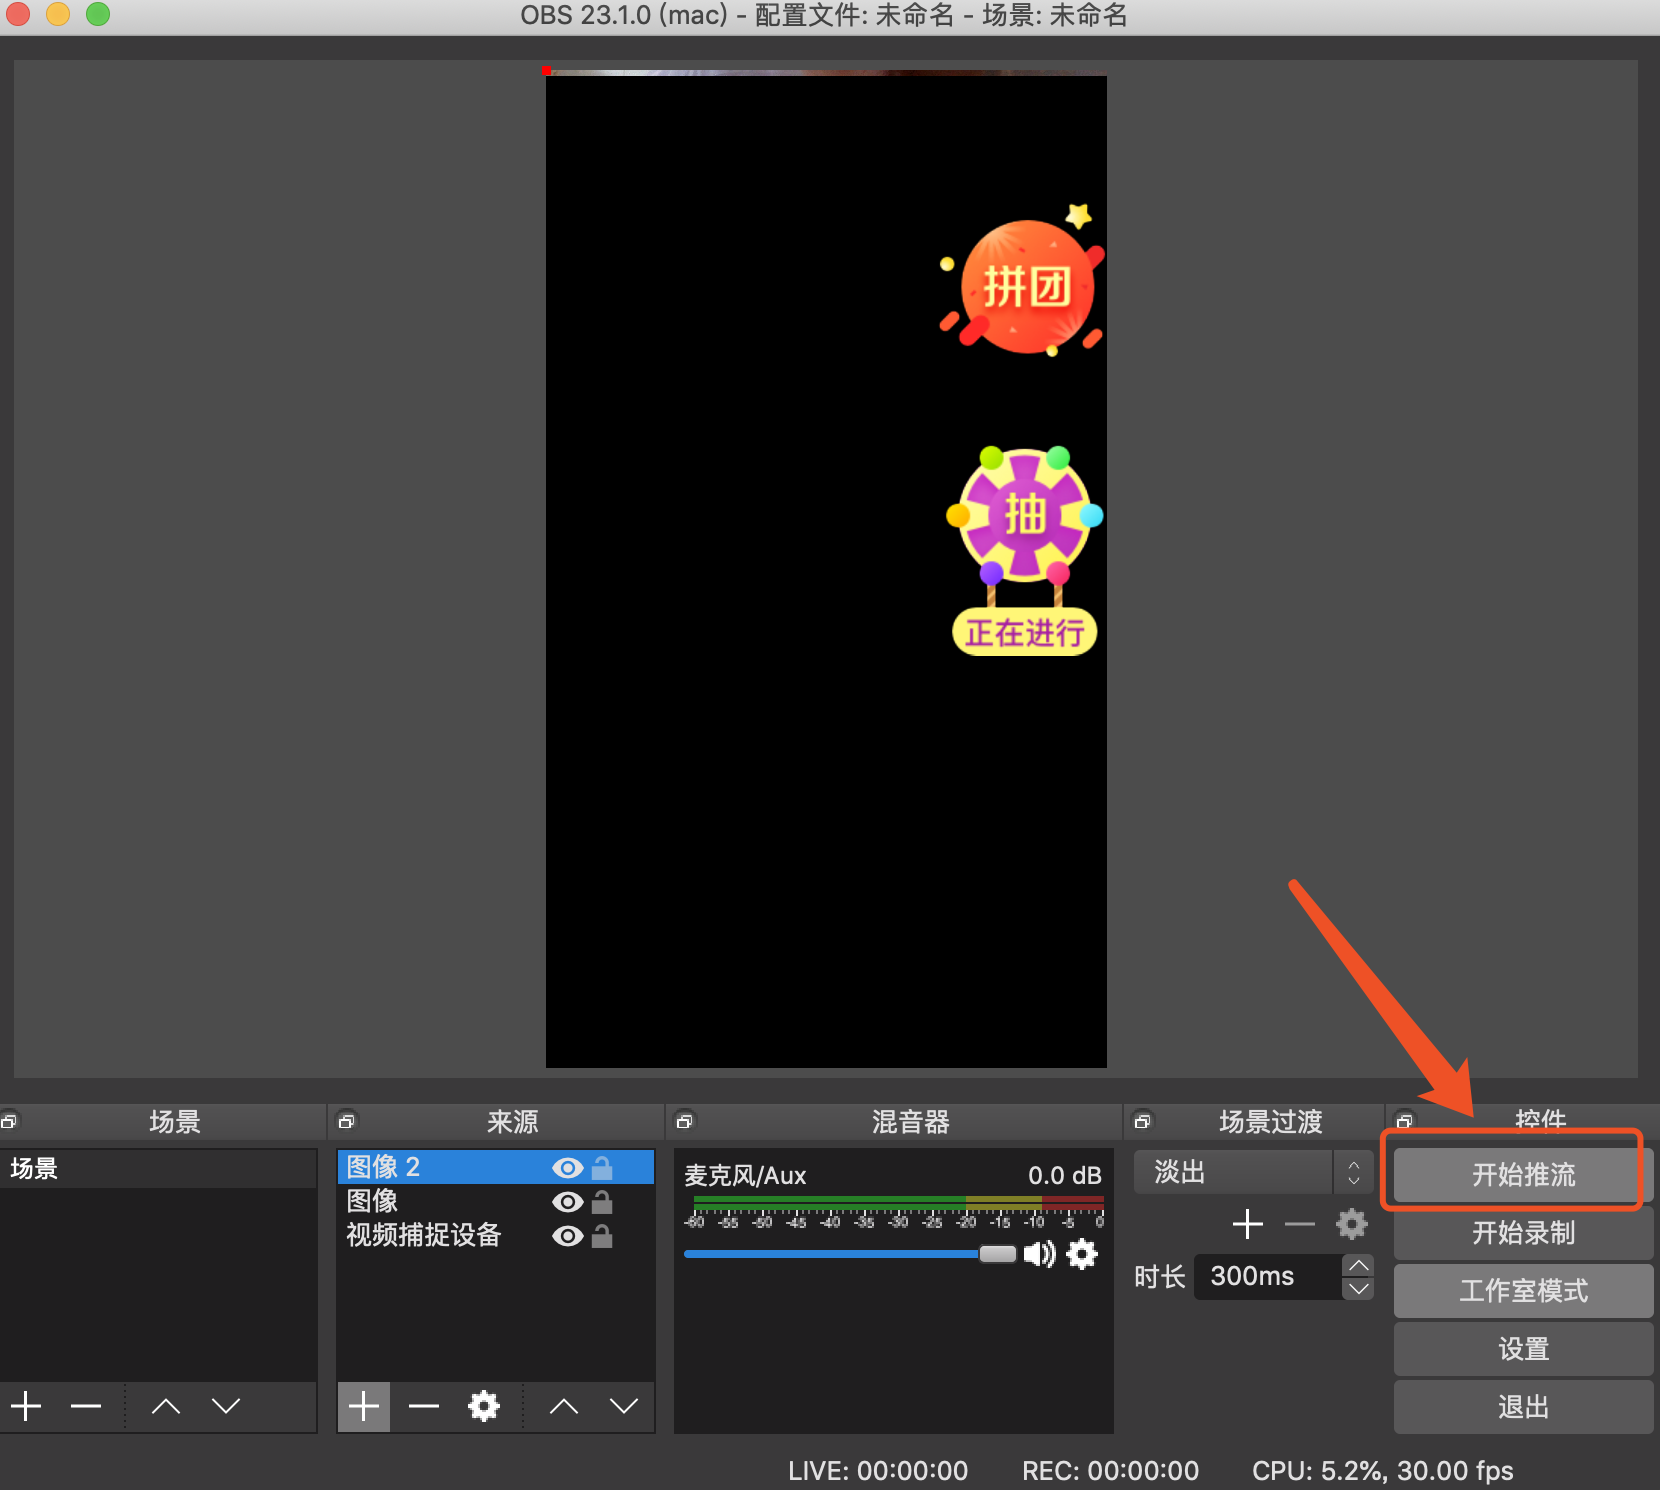1660x1490 pixels.
Task: Select the 图像 source row
Action: click(495, 1201)
